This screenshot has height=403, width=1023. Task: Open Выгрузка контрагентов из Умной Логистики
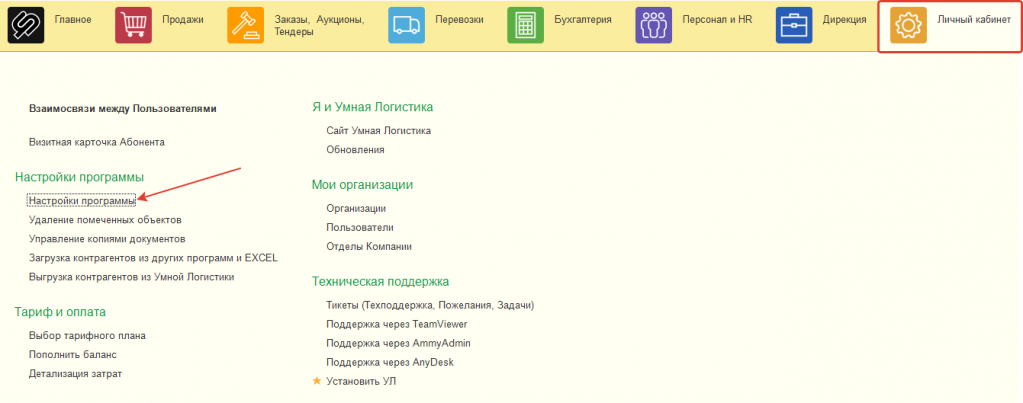(x=131, y=276)
